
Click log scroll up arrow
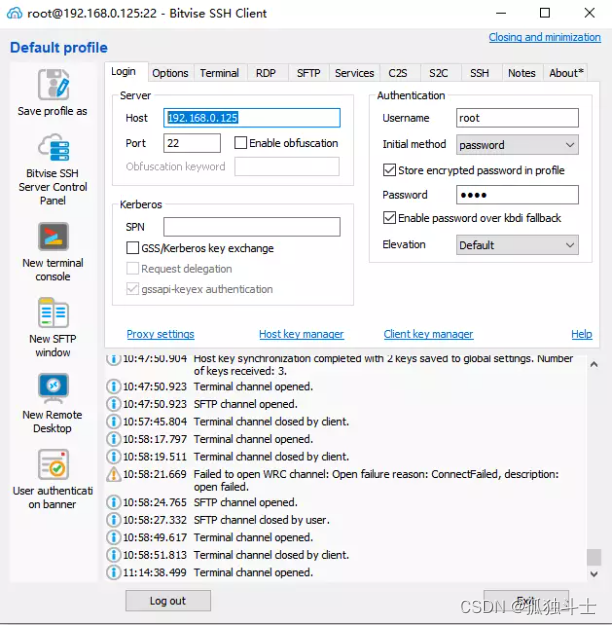click(x=594, y=364)
